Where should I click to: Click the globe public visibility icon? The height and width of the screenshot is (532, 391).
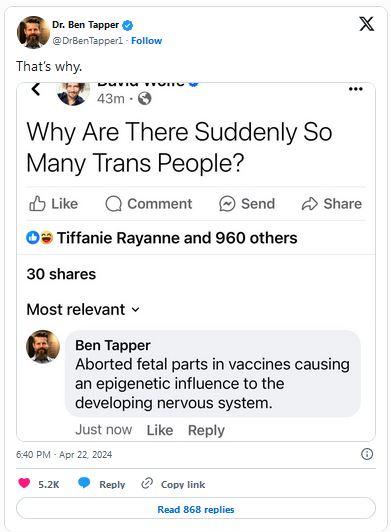(x=145, y=99)
